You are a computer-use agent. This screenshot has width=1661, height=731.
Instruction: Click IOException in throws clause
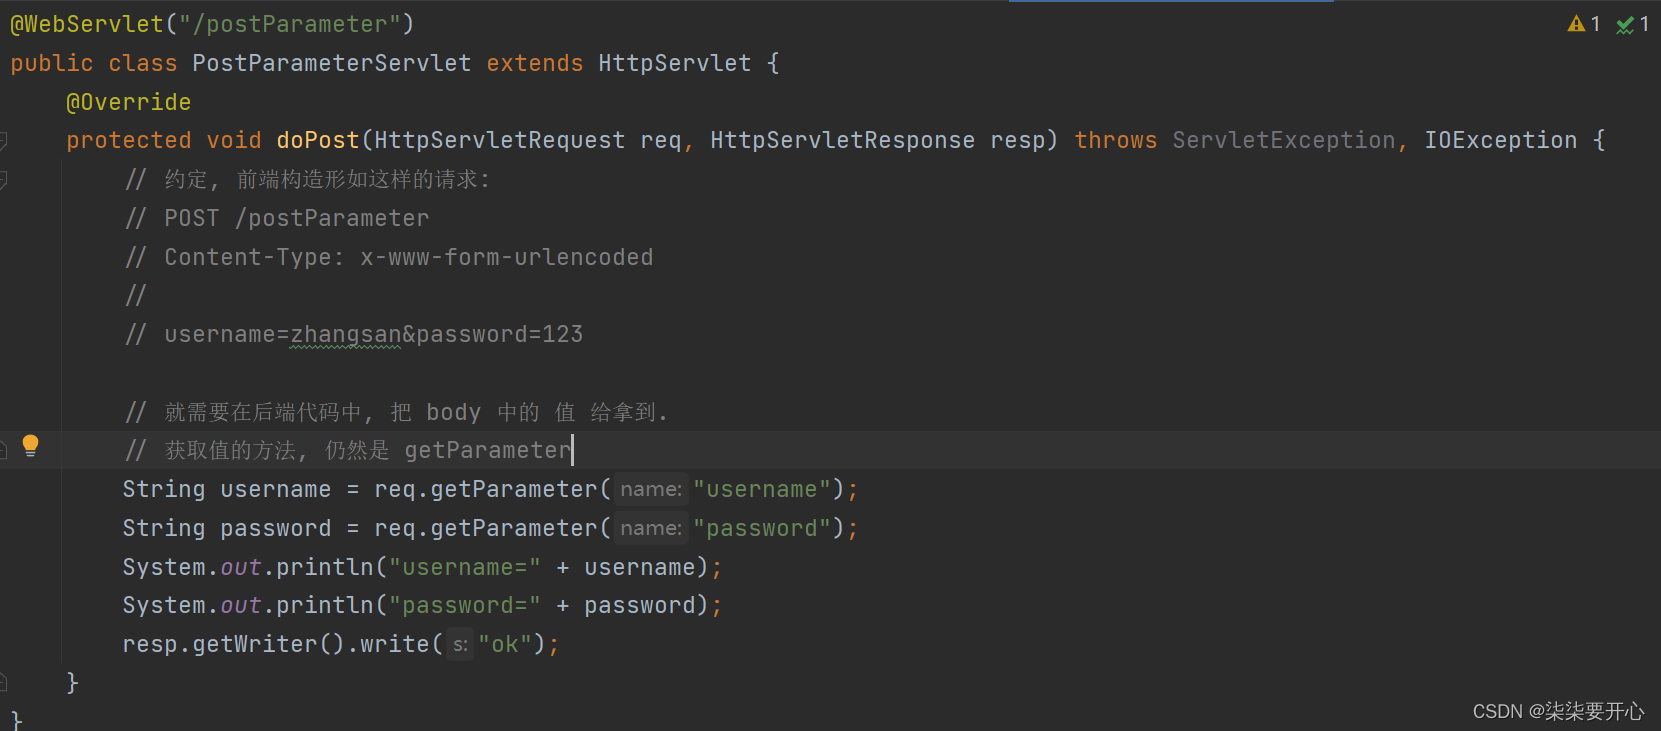pos(1500,140)
